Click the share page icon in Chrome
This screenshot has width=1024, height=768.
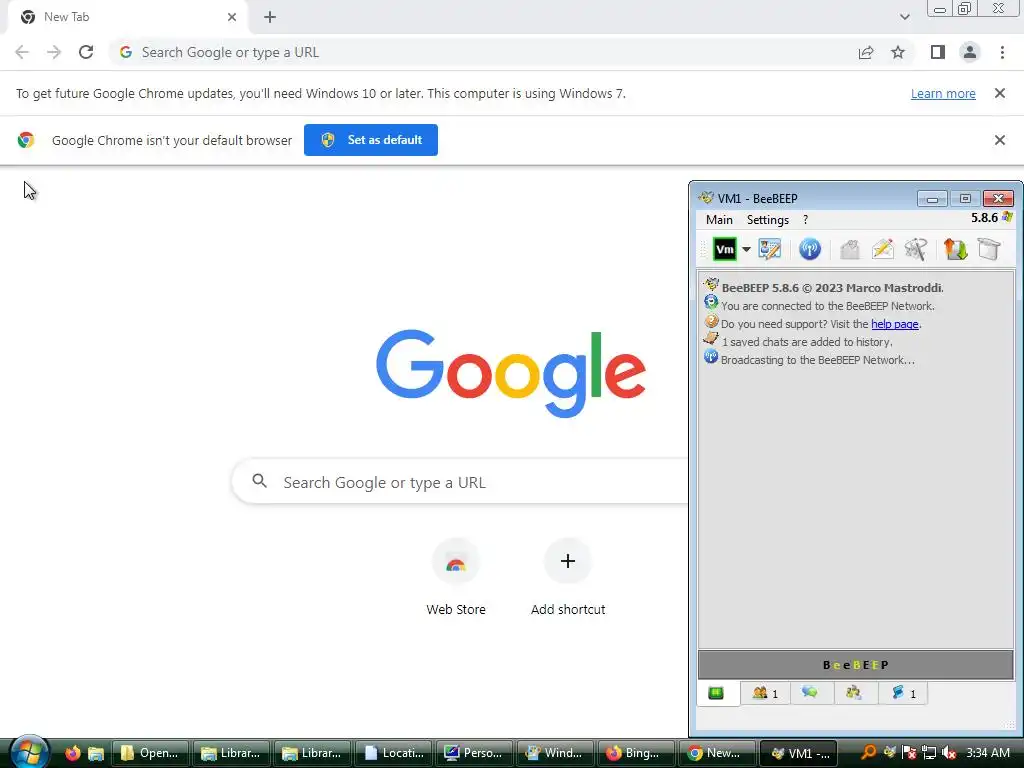[866, 52]
